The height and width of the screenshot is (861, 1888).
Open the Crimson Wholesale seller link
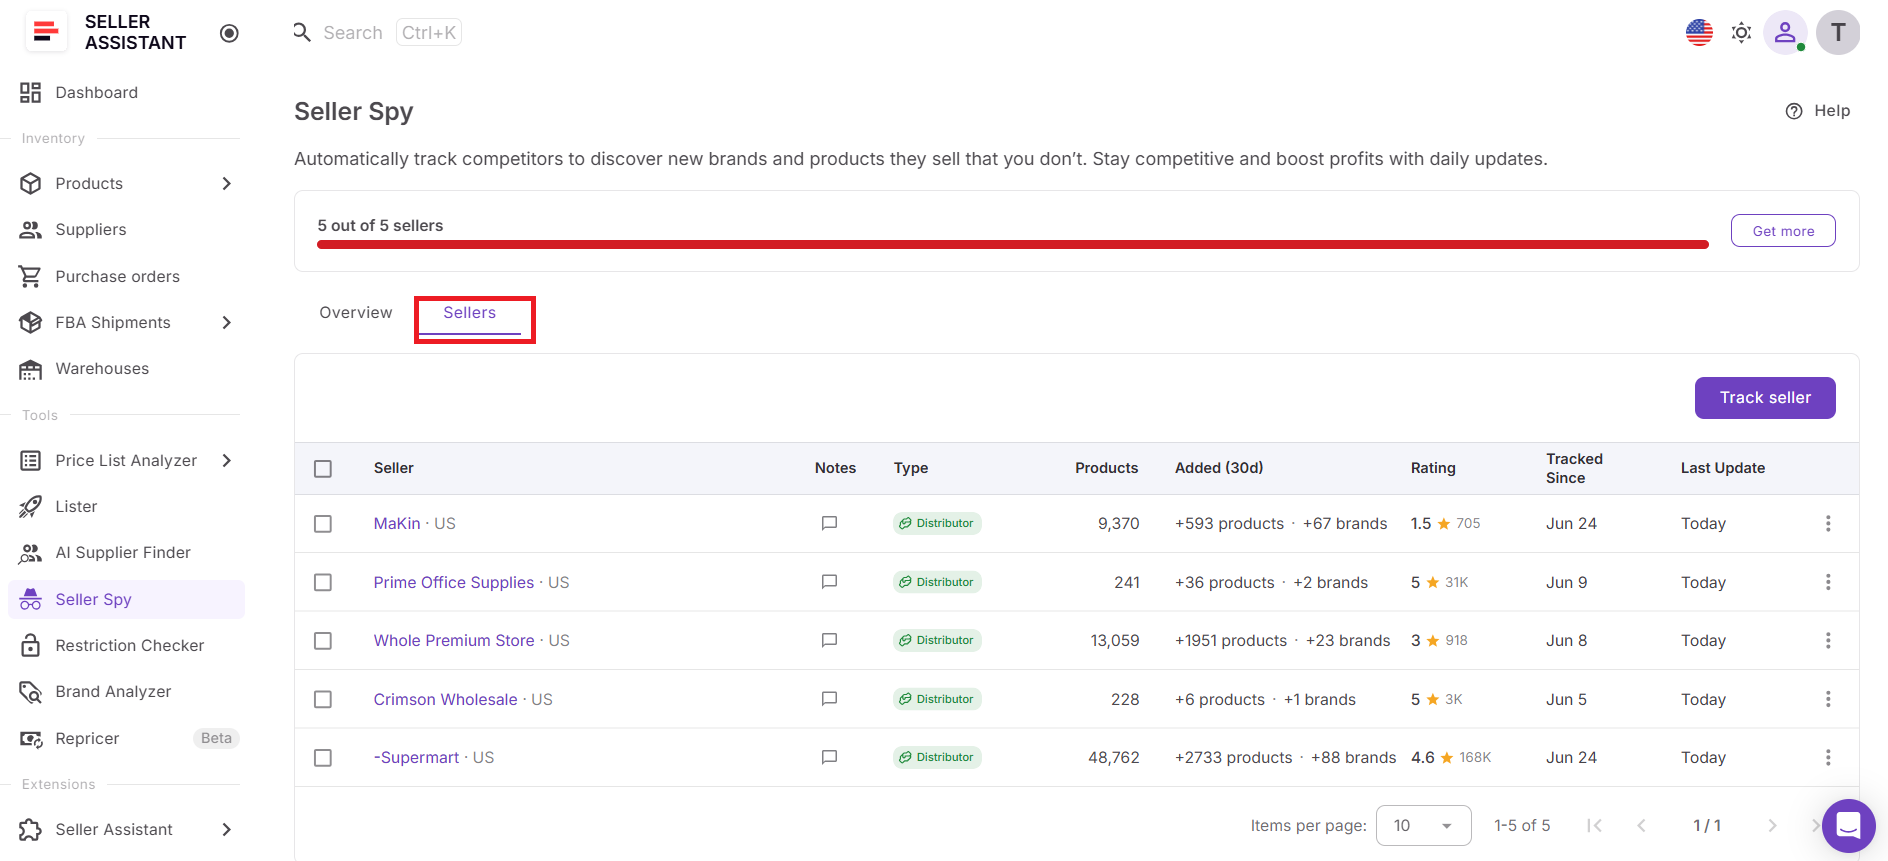click(446, 699)
